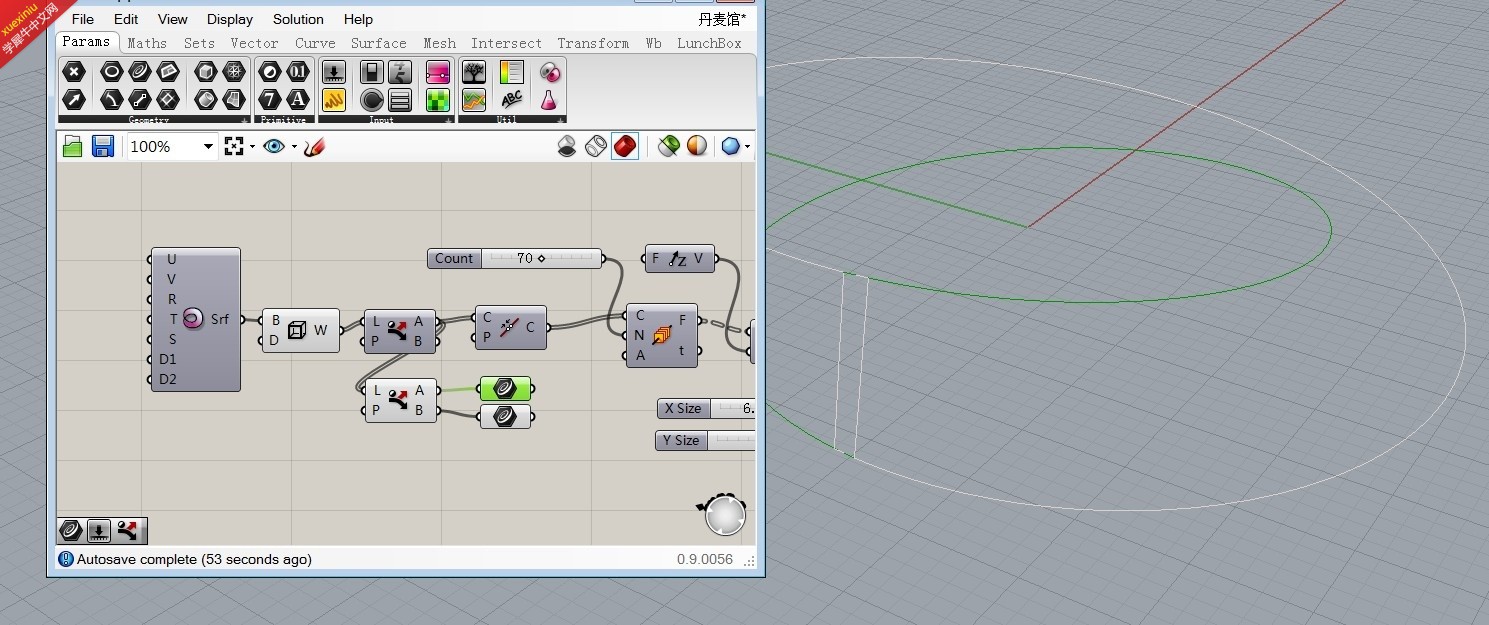This screenshot has width=1489, height=625.
Task: Add a Cluster component icon
Action: (549, 72)
